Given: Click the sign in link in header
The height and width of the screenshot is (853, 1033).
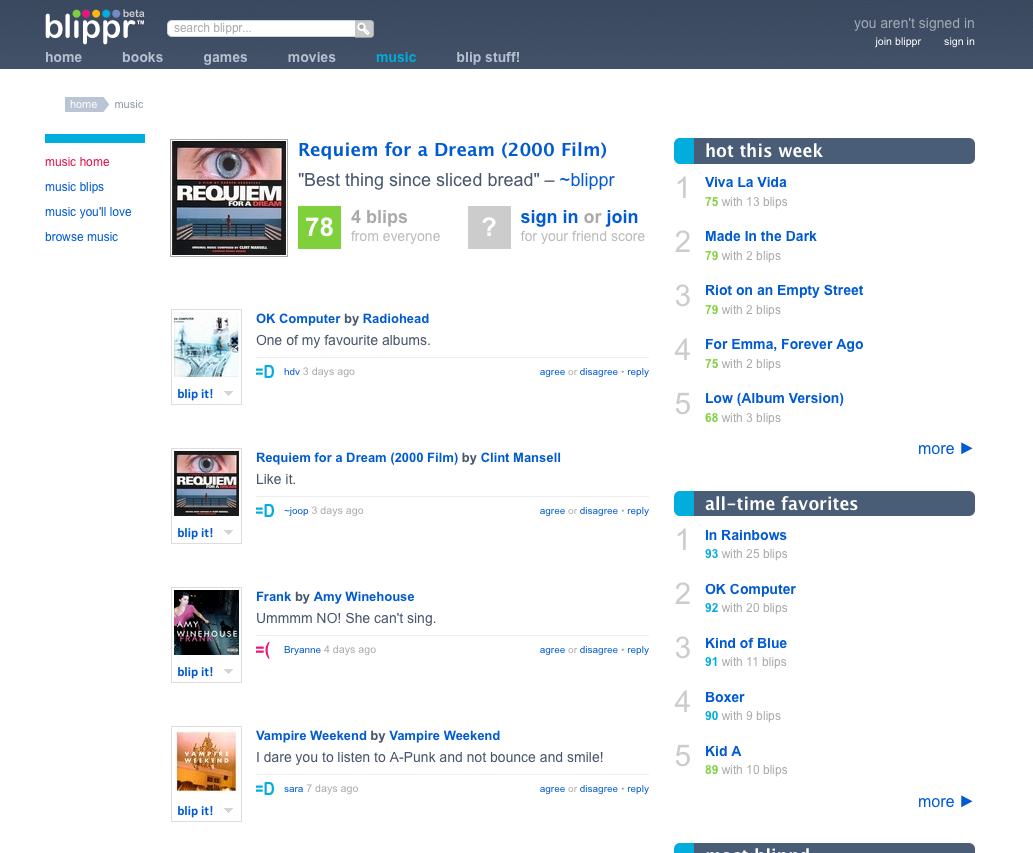Looking at the screenshot, I should (959, 41).
